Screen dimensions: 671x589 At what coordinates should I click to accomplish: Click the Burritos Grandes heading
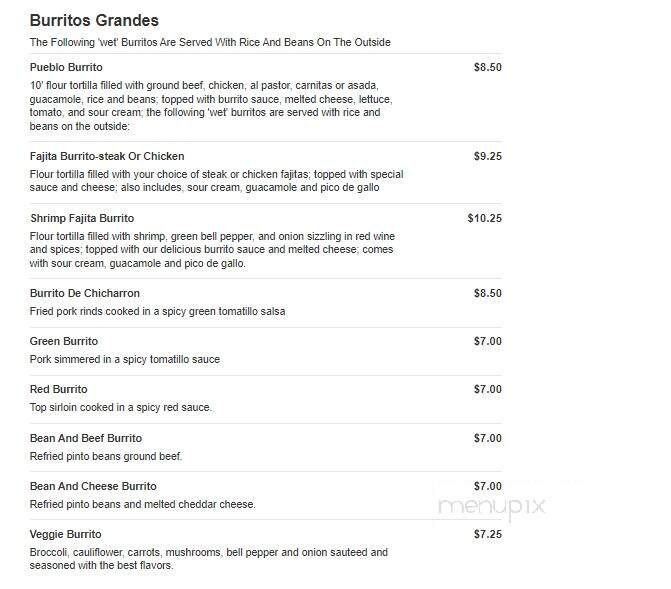click(x=94, y=21)
